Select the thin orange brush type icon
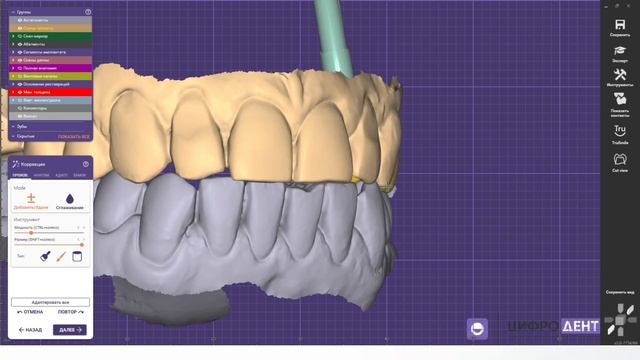 coord(61,256)
